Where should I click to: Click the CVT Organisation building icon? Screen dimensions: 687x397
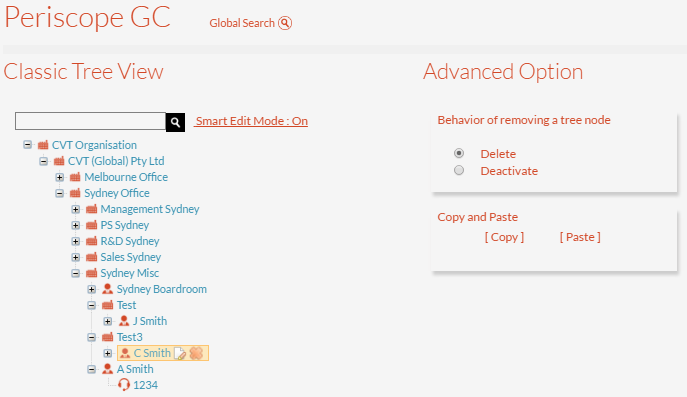point(43,145)
